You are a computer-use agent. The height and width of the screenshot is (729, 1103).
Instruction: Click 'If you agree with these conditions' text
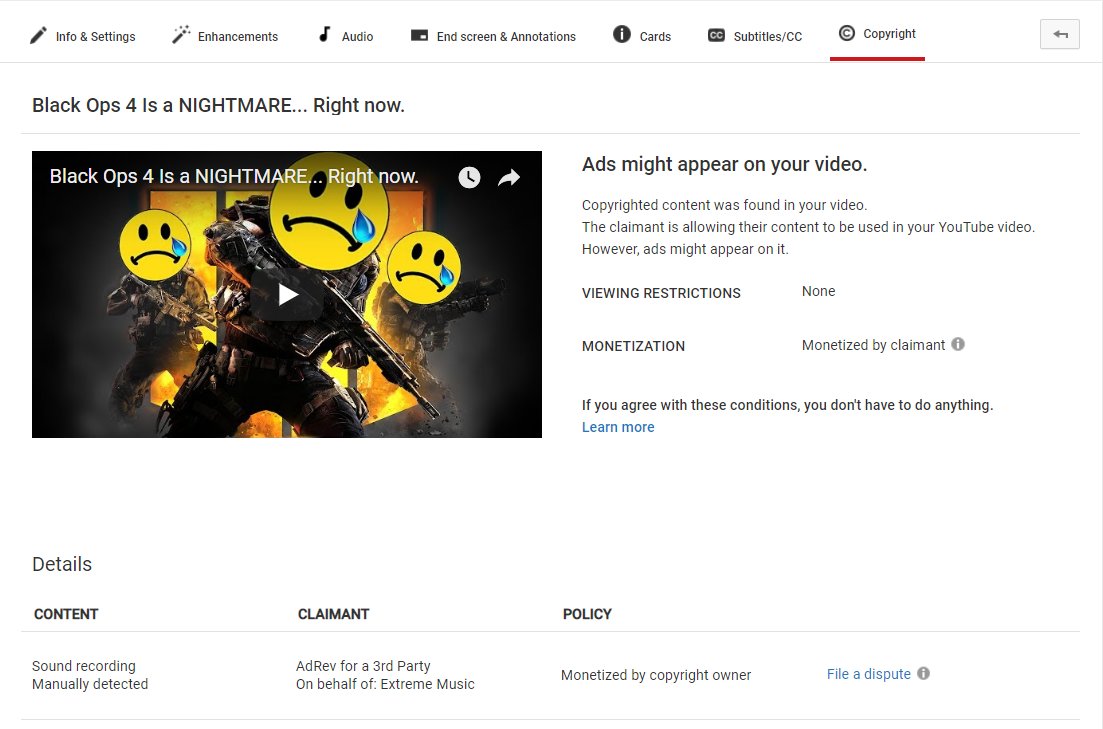point(787,405)
